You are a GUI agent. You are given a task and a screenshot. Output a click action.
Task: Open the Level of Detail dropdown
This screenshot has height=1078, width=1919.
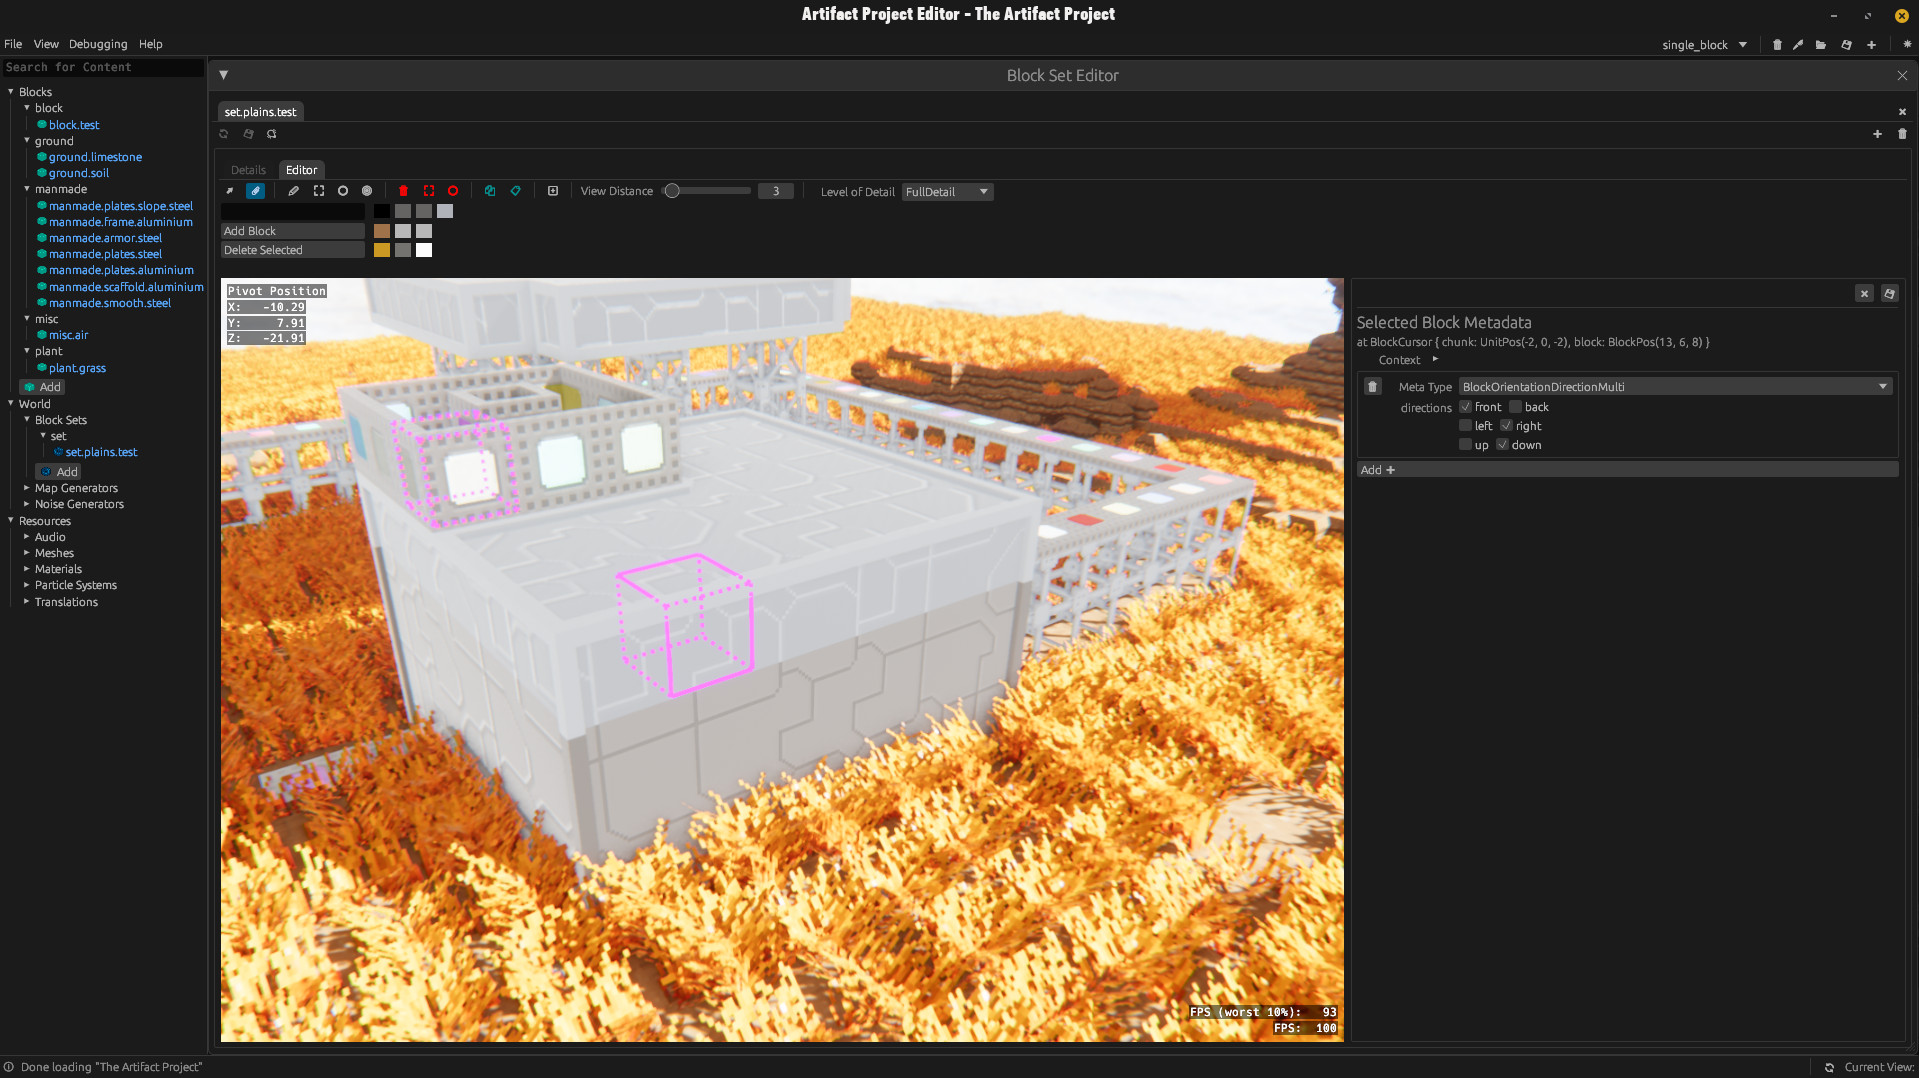tap(946, 192)
